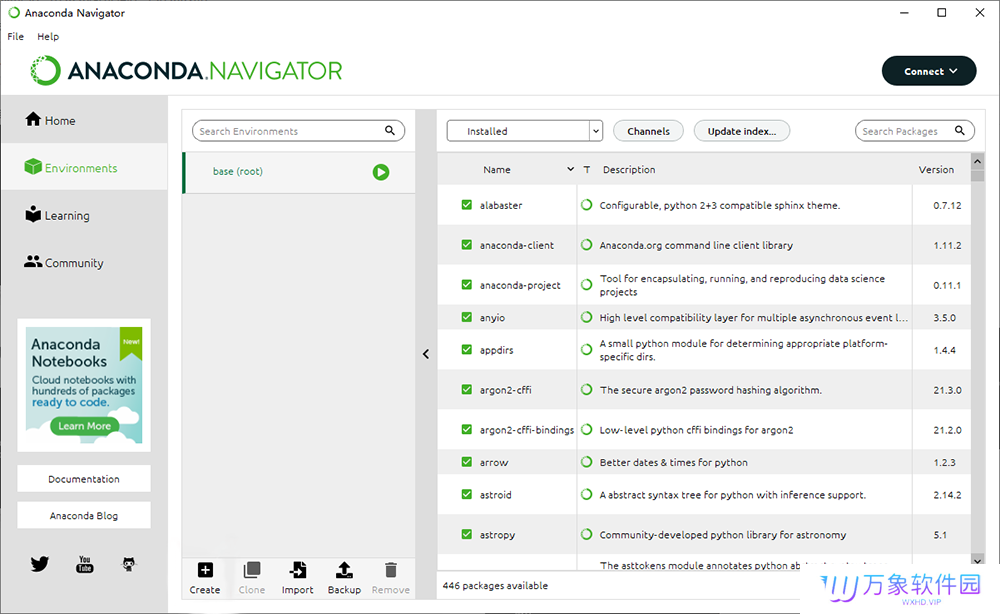Open the GitHub icon link
Screen dimensions: 1000x614
129,564
